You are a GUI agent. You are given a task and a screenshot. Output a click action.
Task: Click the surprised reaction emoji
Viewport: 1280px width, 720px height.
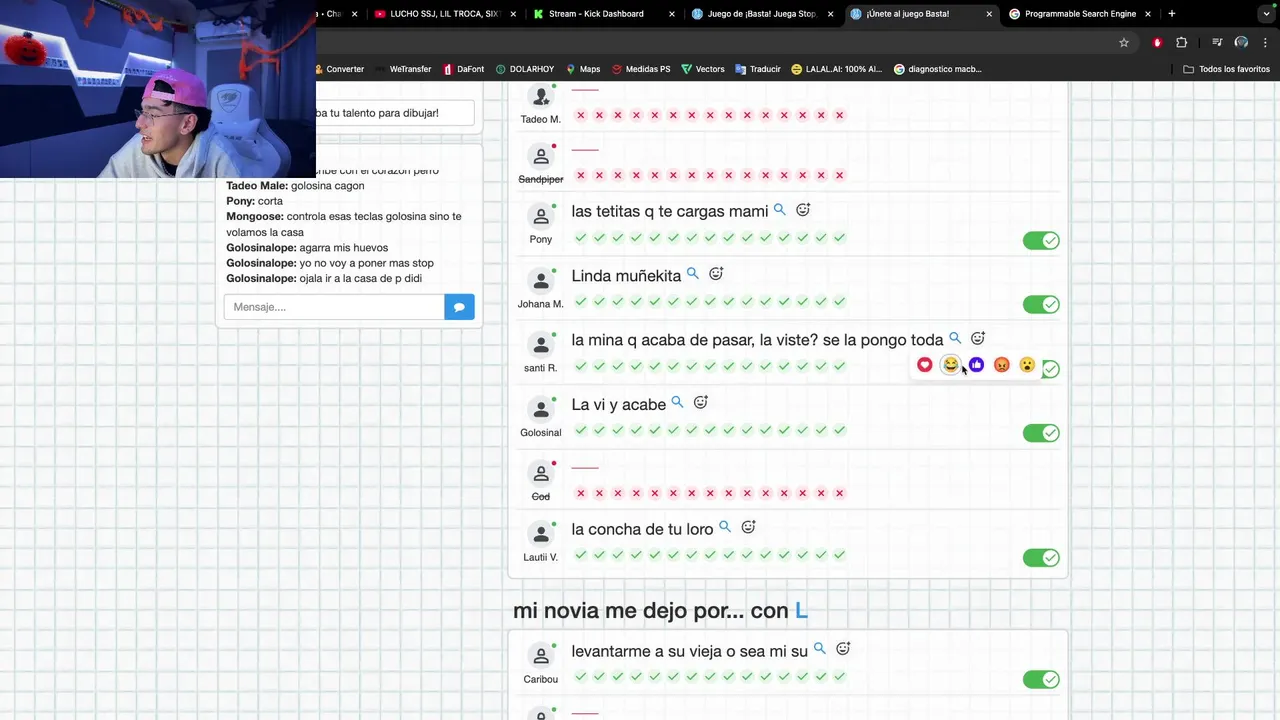pyautogui.click(x=1027, y=365)
